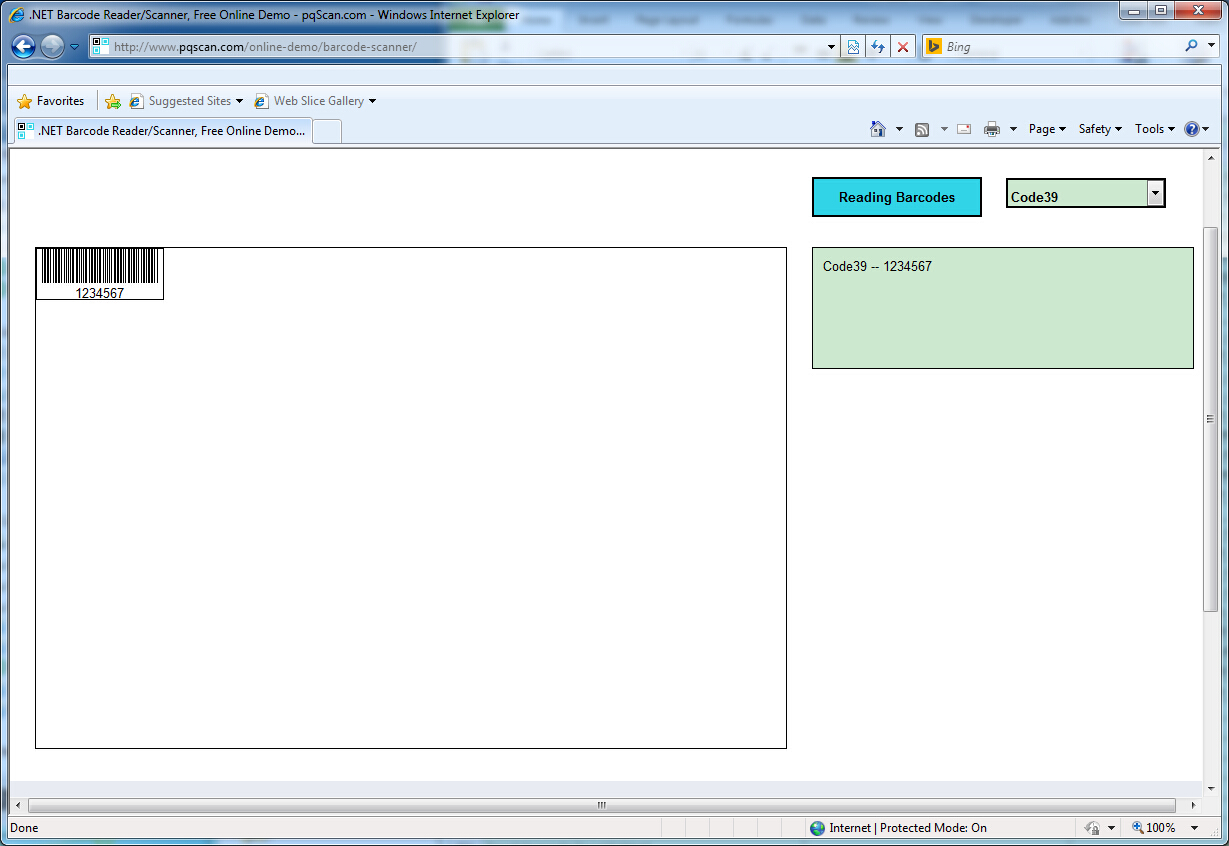Viewport: 1229px width, 846px height.
Task: Click the Internet Explorer title bar icon
Action: 17,15
